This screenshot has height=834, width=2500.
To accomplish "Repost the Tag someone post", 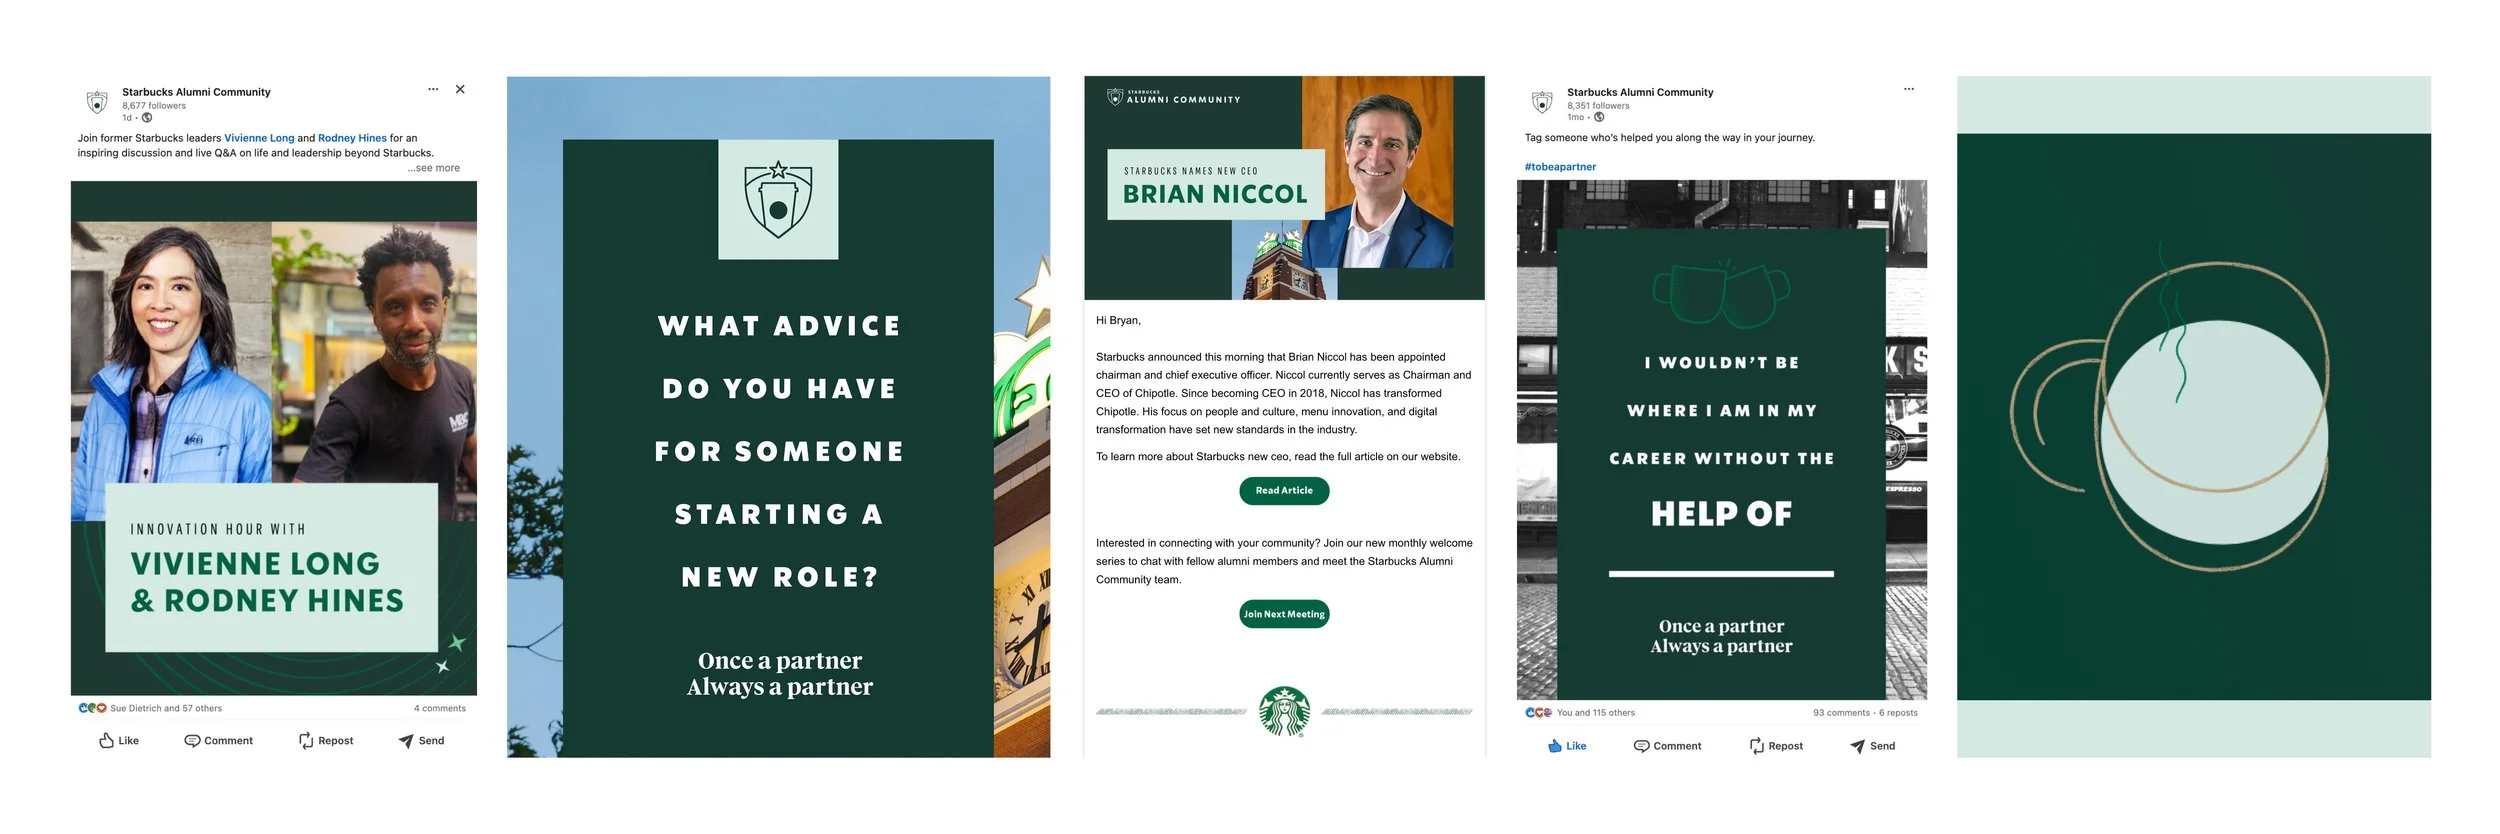I will tap(1776, 746).
